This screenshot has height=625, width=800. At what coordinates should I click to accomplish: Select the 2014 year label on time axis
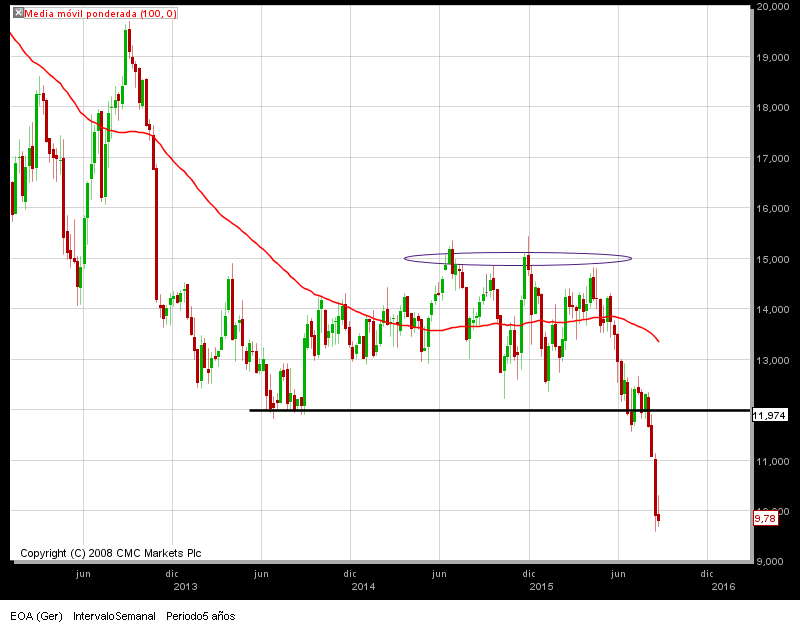pyautogui.click(x=363, y=586)
